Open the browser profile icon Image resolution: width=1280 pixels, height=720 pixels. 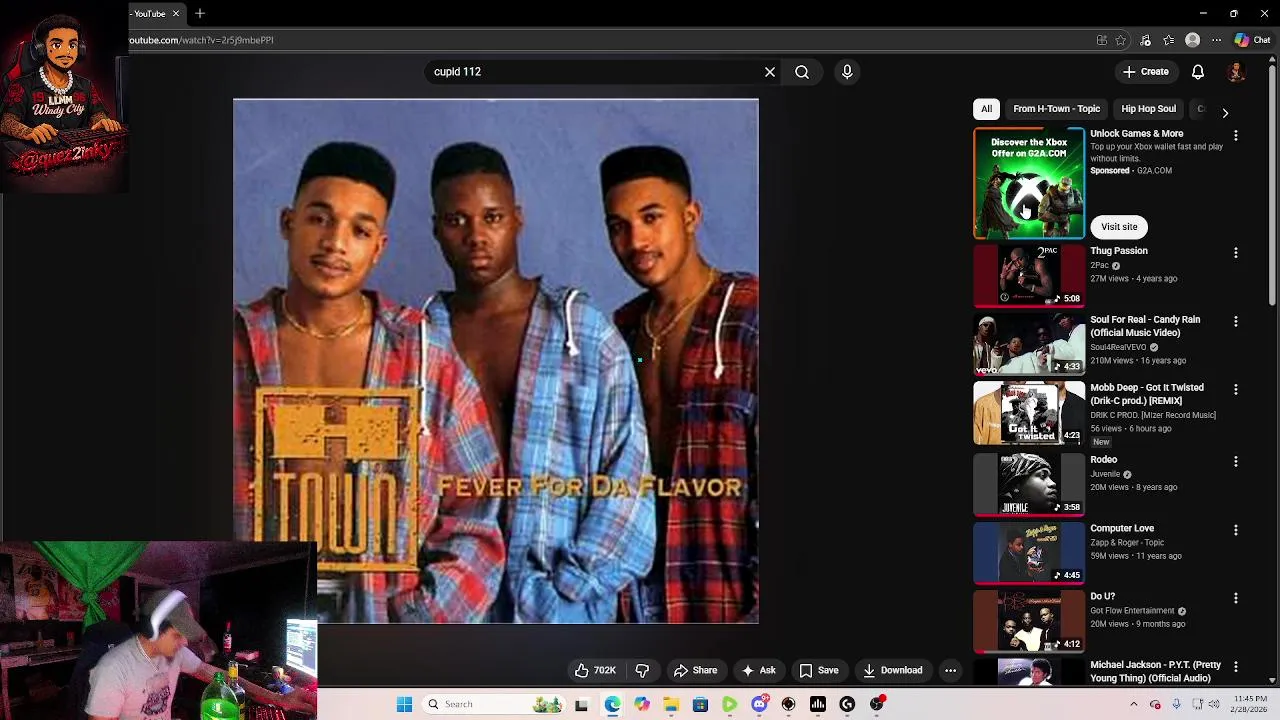point(1192,40)
